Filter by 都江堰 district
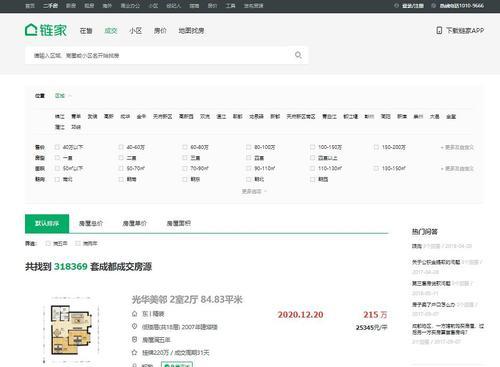The image size is (500, 367). (351, 116)
